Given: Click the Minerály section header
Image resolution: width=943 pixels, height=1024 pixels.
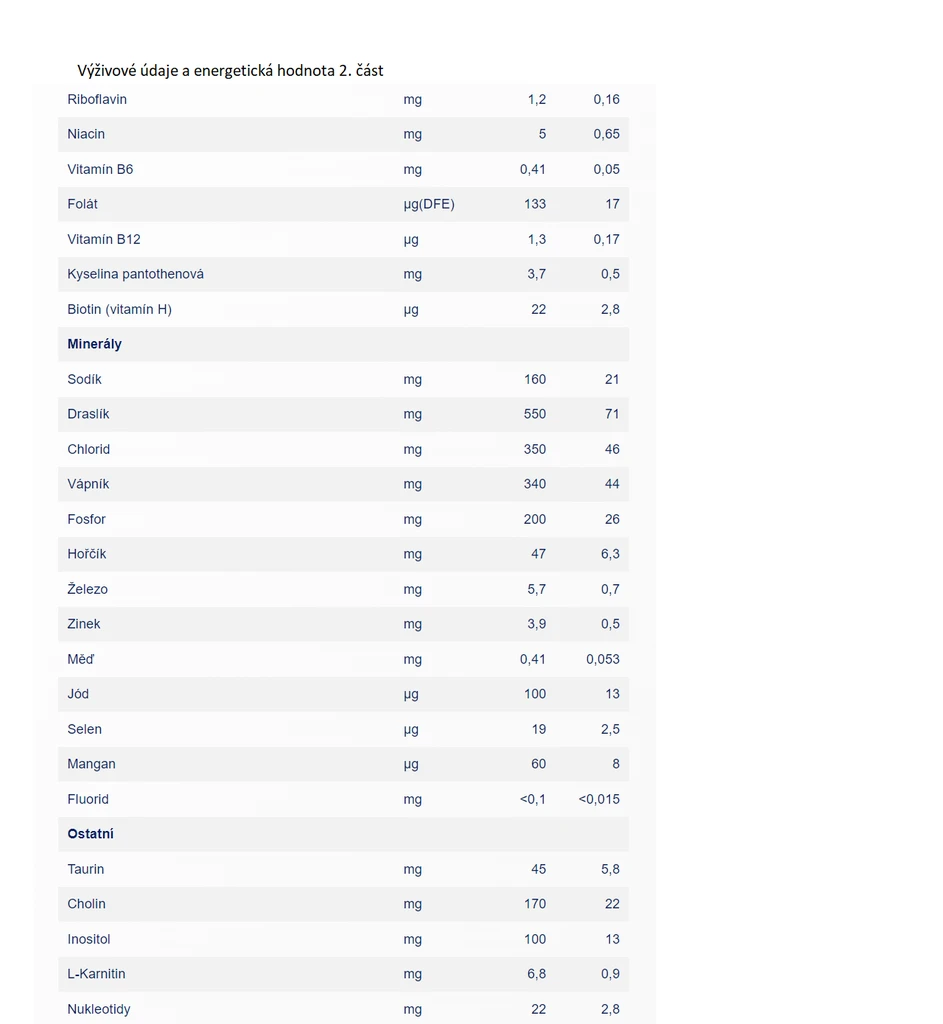Looking at the screenshot, I should click(x=94, y=344).
